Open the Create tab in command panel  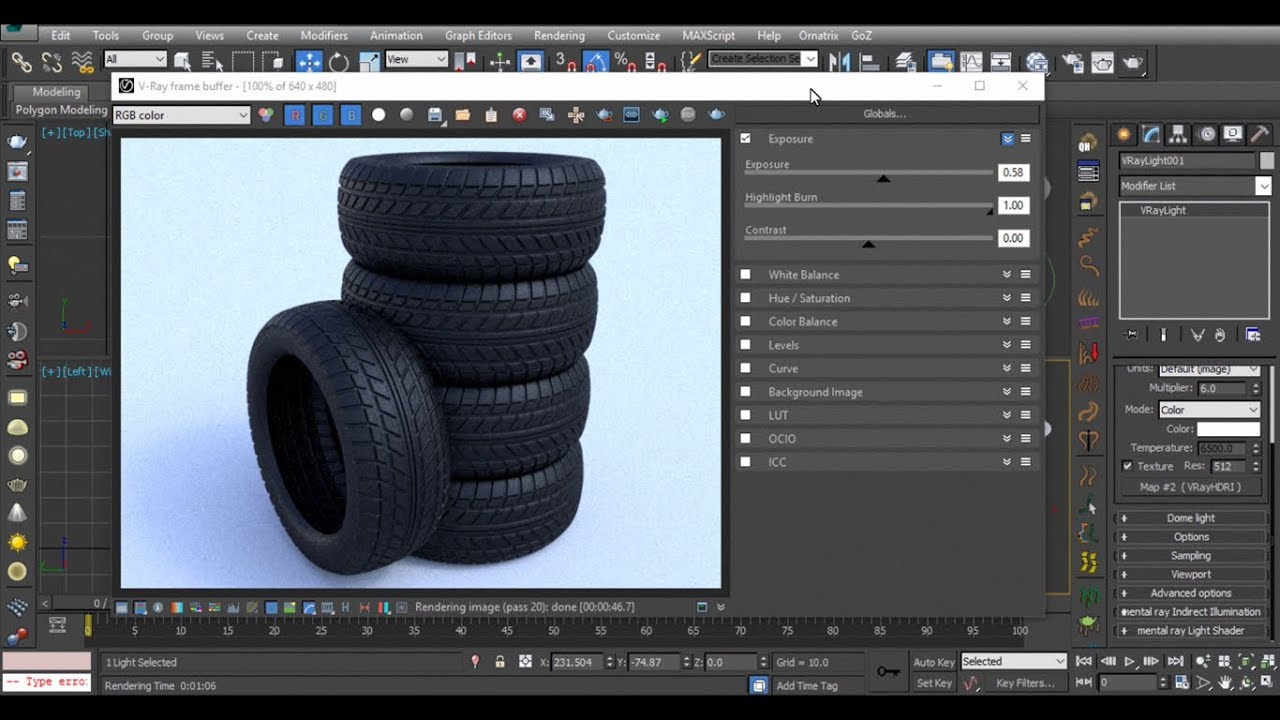1125,134
